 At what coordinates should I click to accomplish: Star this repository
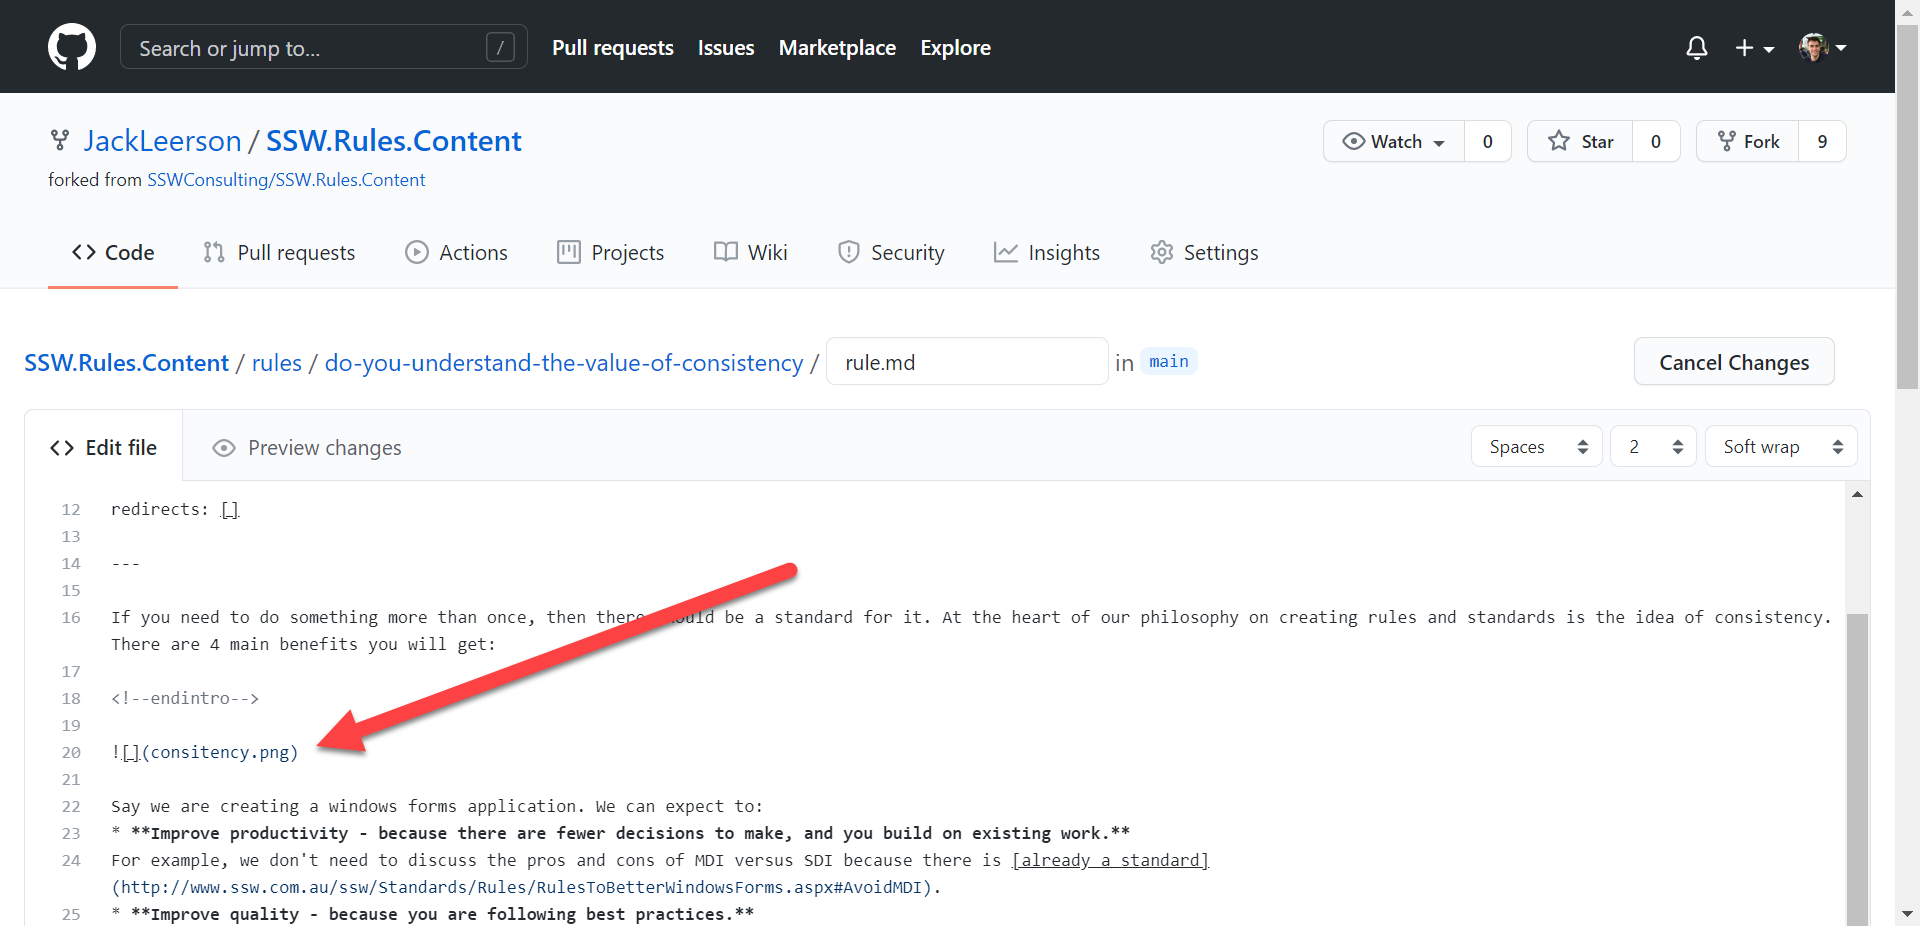pos(1580,141)
